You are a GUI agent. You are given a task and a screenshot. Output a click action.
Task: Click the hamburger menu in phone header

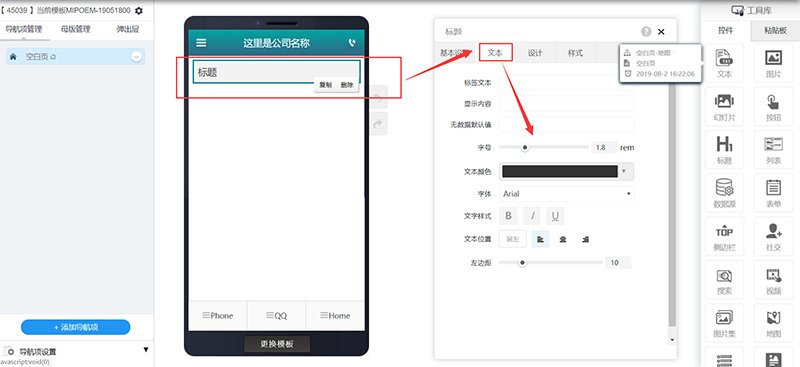coord(202,43)
